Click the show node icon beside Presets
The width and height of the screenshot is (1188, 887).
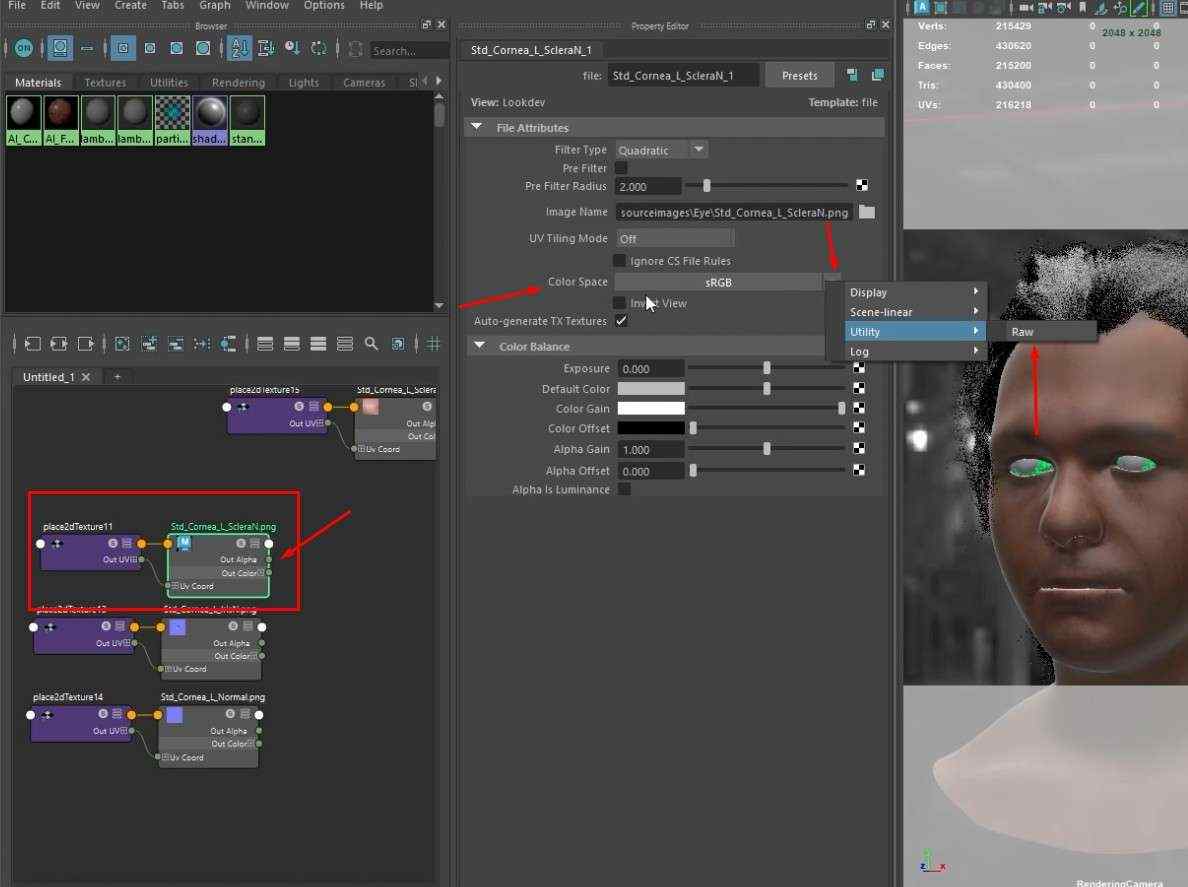click(x=852, y=75)
